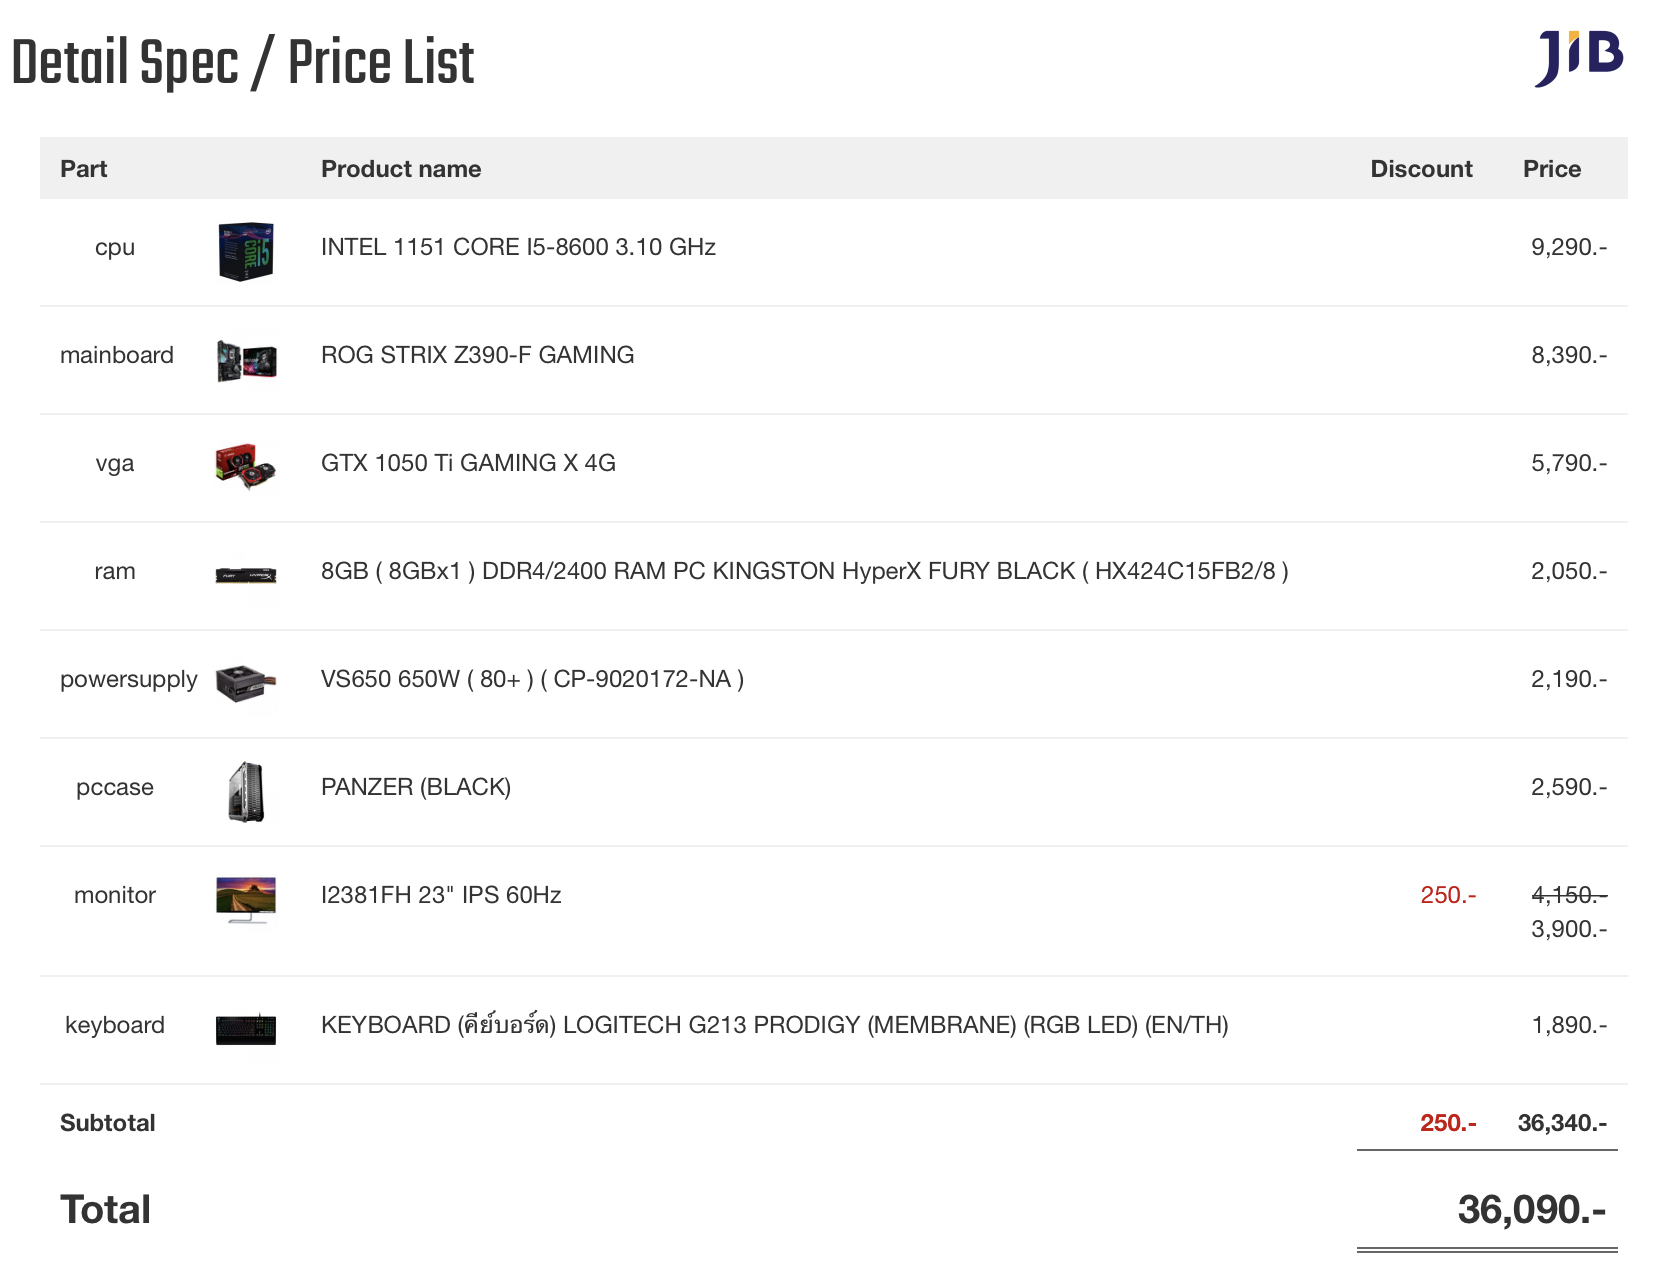Viewport: 1668px width, 1274px height.
Task: Click the PANZER (BLACK) product name
Action: pyautogui.click(x=416, y=787)
